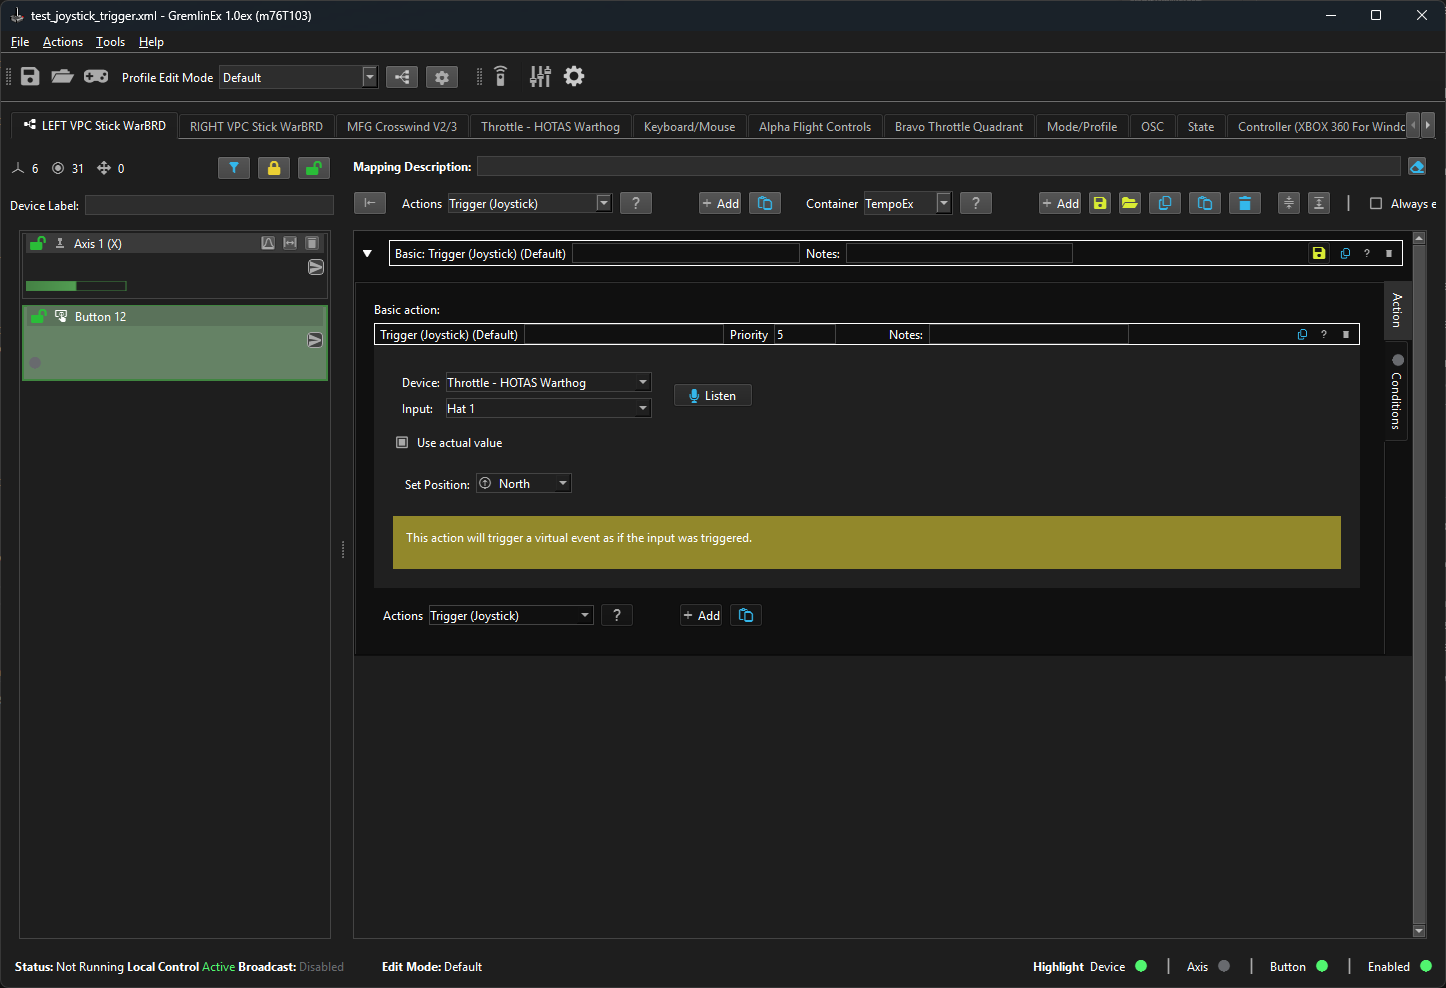Image resolution: width=1446 pixels, height=988 pixels.
Task: Click the blue trash icon in the container toolbar
Action: [x=1244, y=203]
